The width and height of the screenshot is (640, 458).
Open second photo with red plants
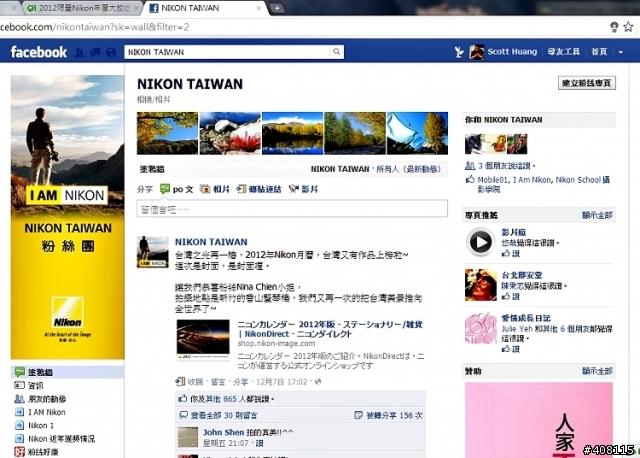[x=230, y=133]
